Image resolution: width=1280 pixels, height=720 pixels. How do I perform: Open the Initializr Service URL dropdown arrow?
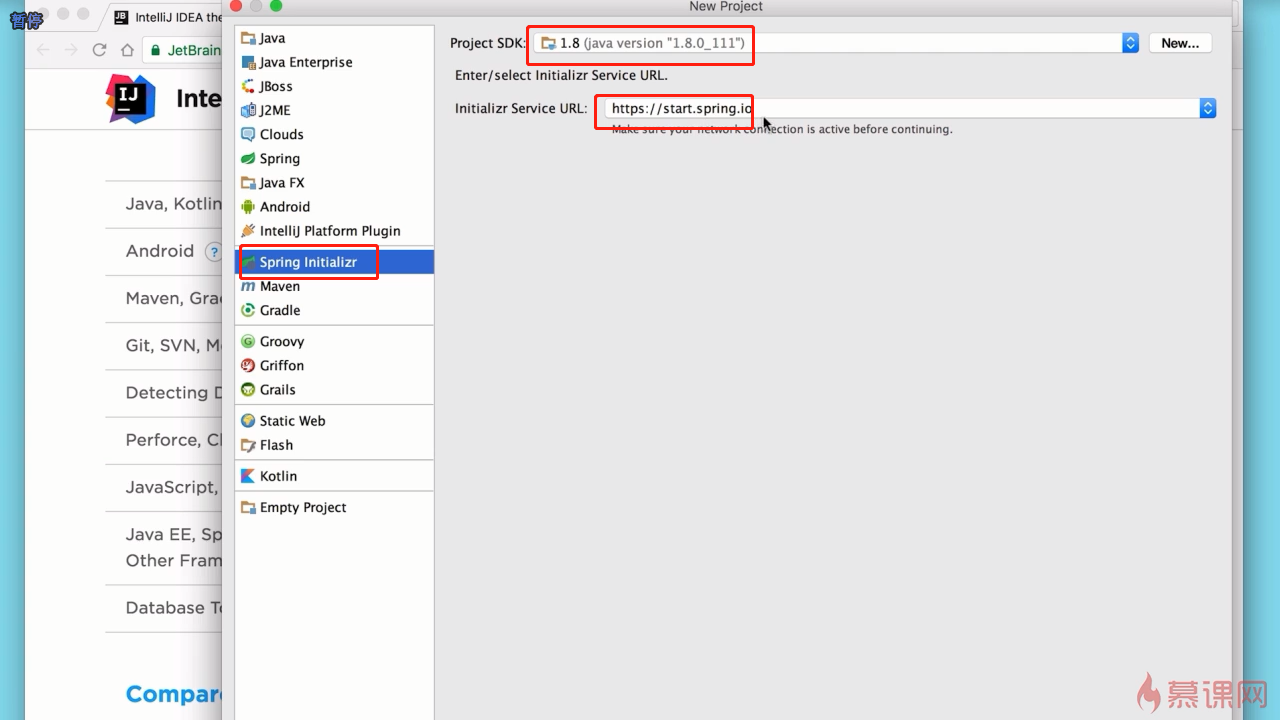[1207, 108]
